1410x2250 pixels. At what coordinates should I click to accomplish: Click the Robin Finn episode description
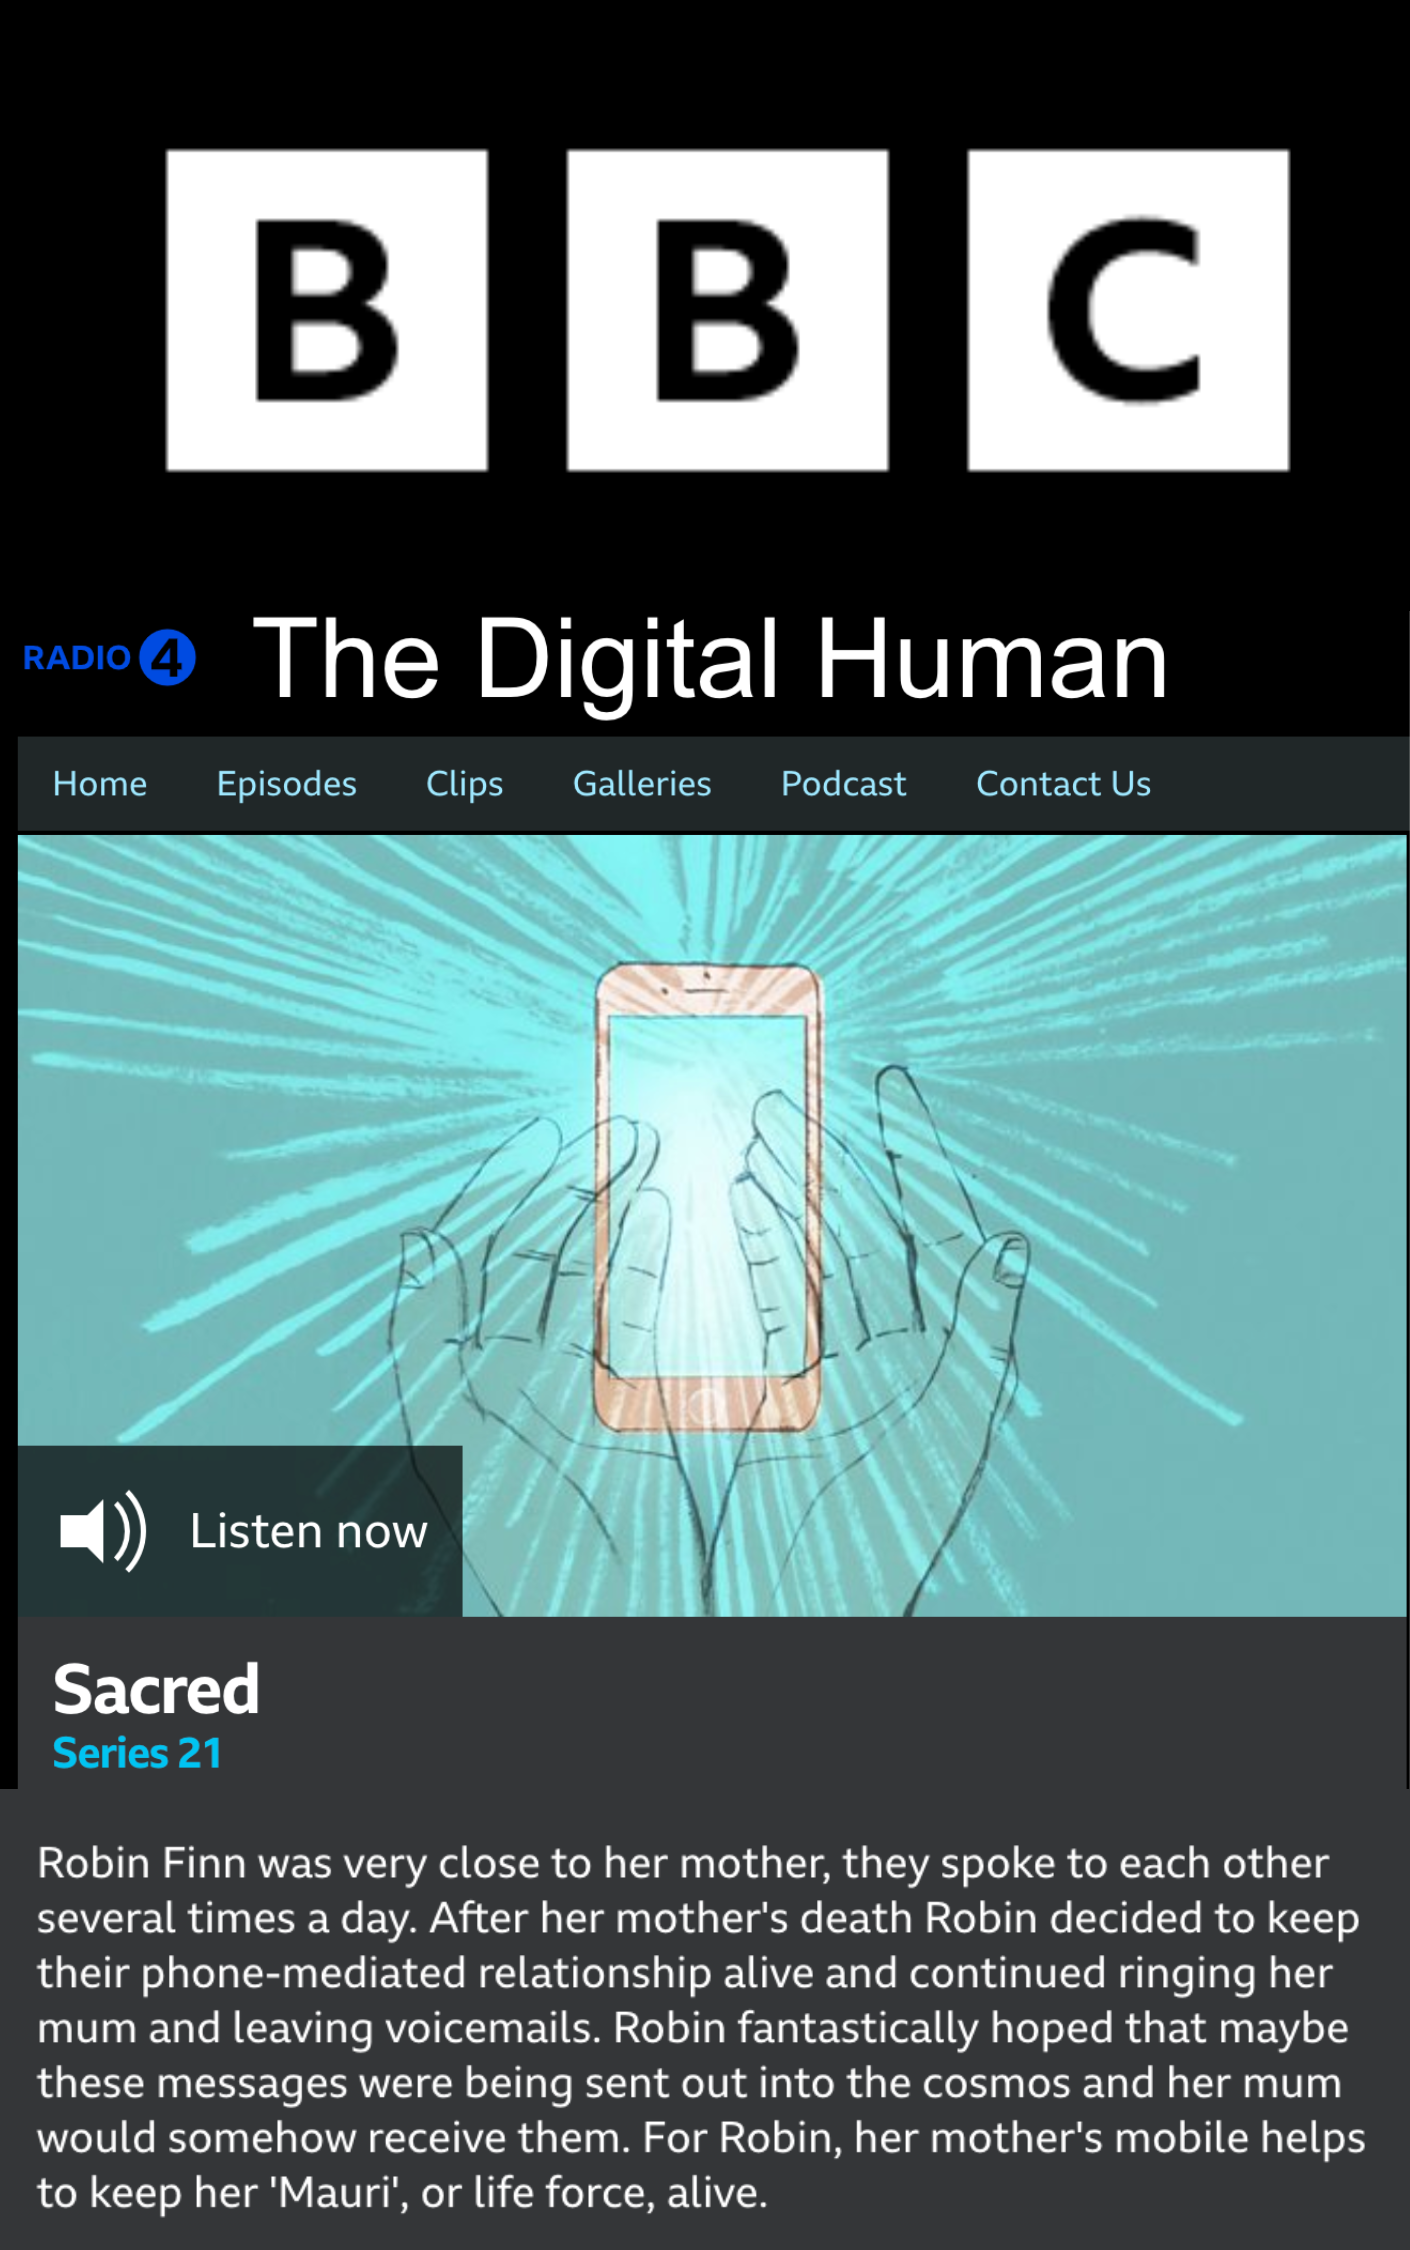click(700, 2027)
